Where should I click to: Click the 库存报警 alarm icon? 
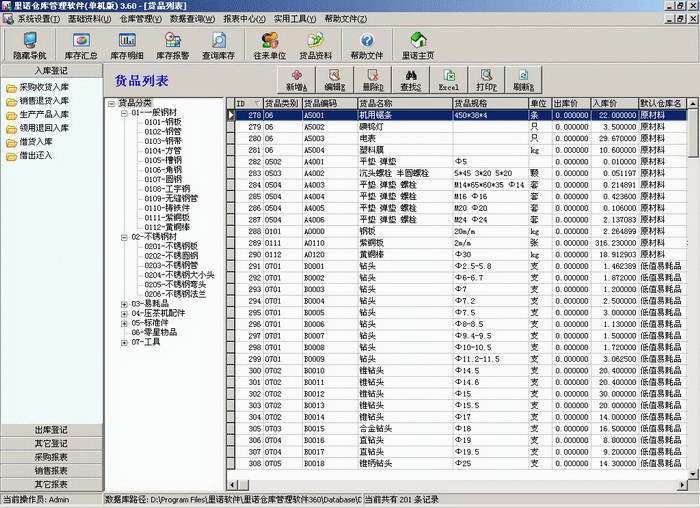(x=172, y=46)
